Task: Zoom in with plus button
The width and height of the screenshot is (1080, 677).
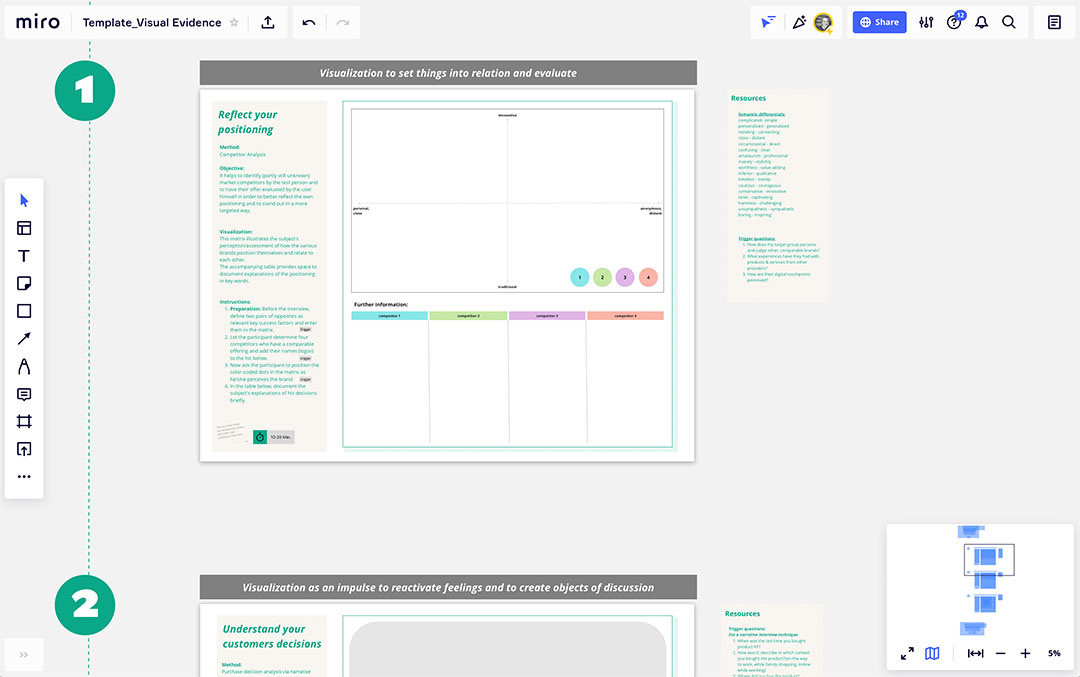Action: (1025, 654)
